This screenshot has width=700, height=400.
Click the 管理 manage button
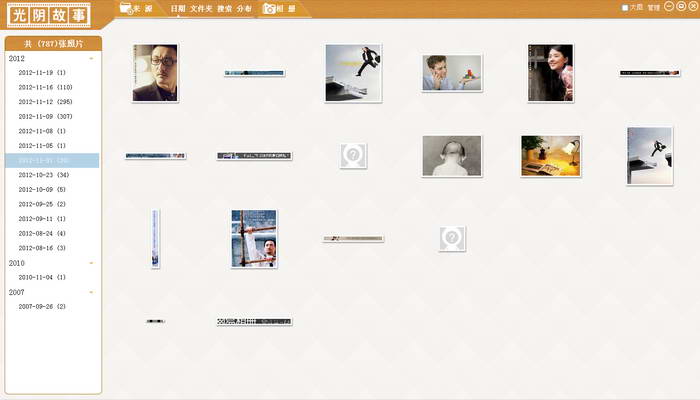[654, 8]
